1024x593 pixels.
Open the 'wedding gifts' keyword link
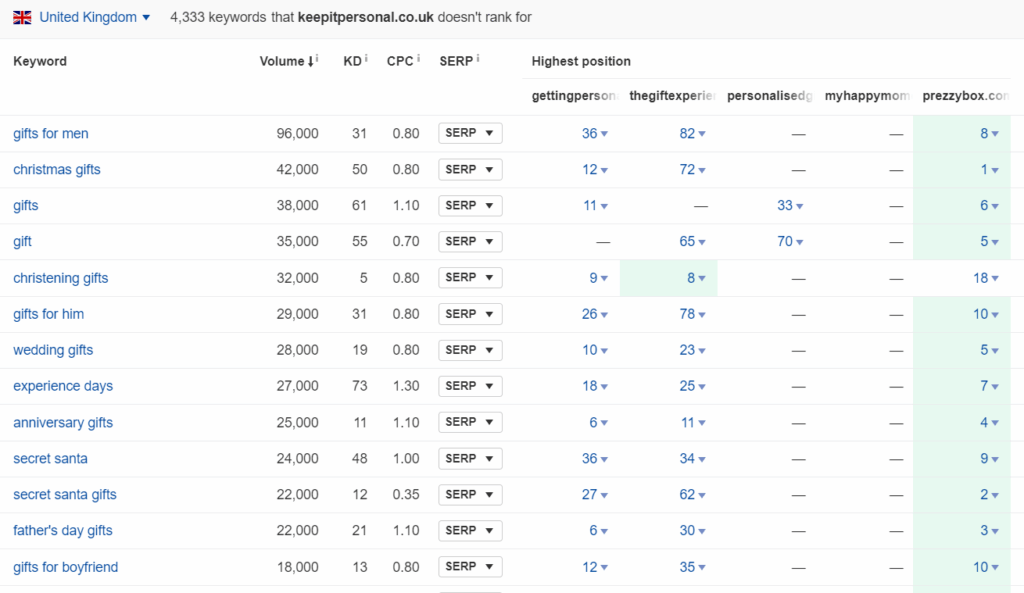coord(53,350)
